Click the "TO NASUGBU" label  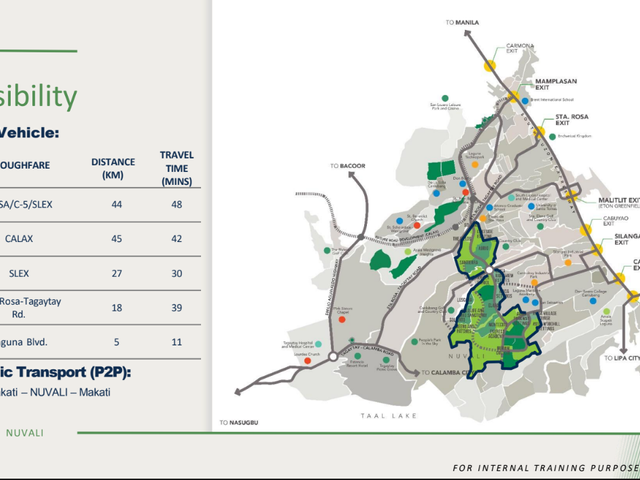pos(239,422)
